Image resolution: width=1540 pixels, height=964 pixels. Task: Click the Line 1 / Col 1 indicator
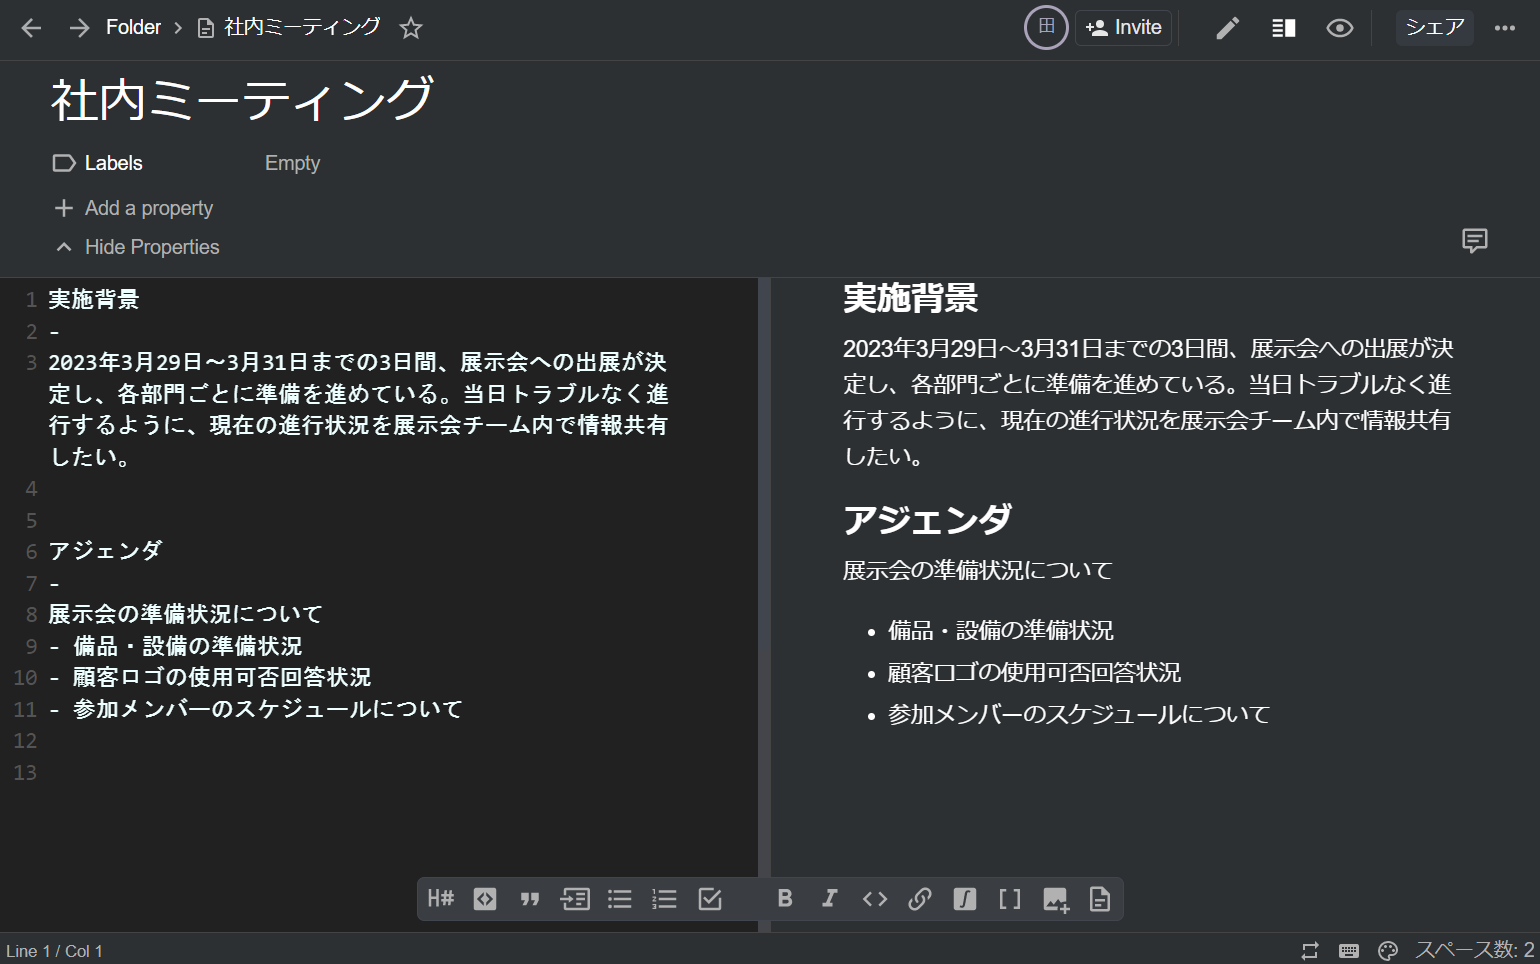click(54, 951)
